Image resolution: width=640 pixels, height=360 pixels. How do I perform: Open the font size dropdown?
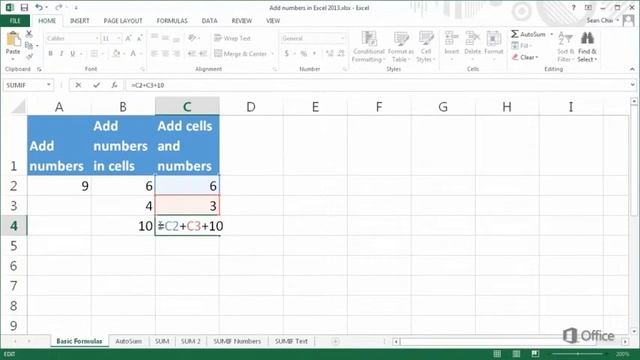click(119, 38)
